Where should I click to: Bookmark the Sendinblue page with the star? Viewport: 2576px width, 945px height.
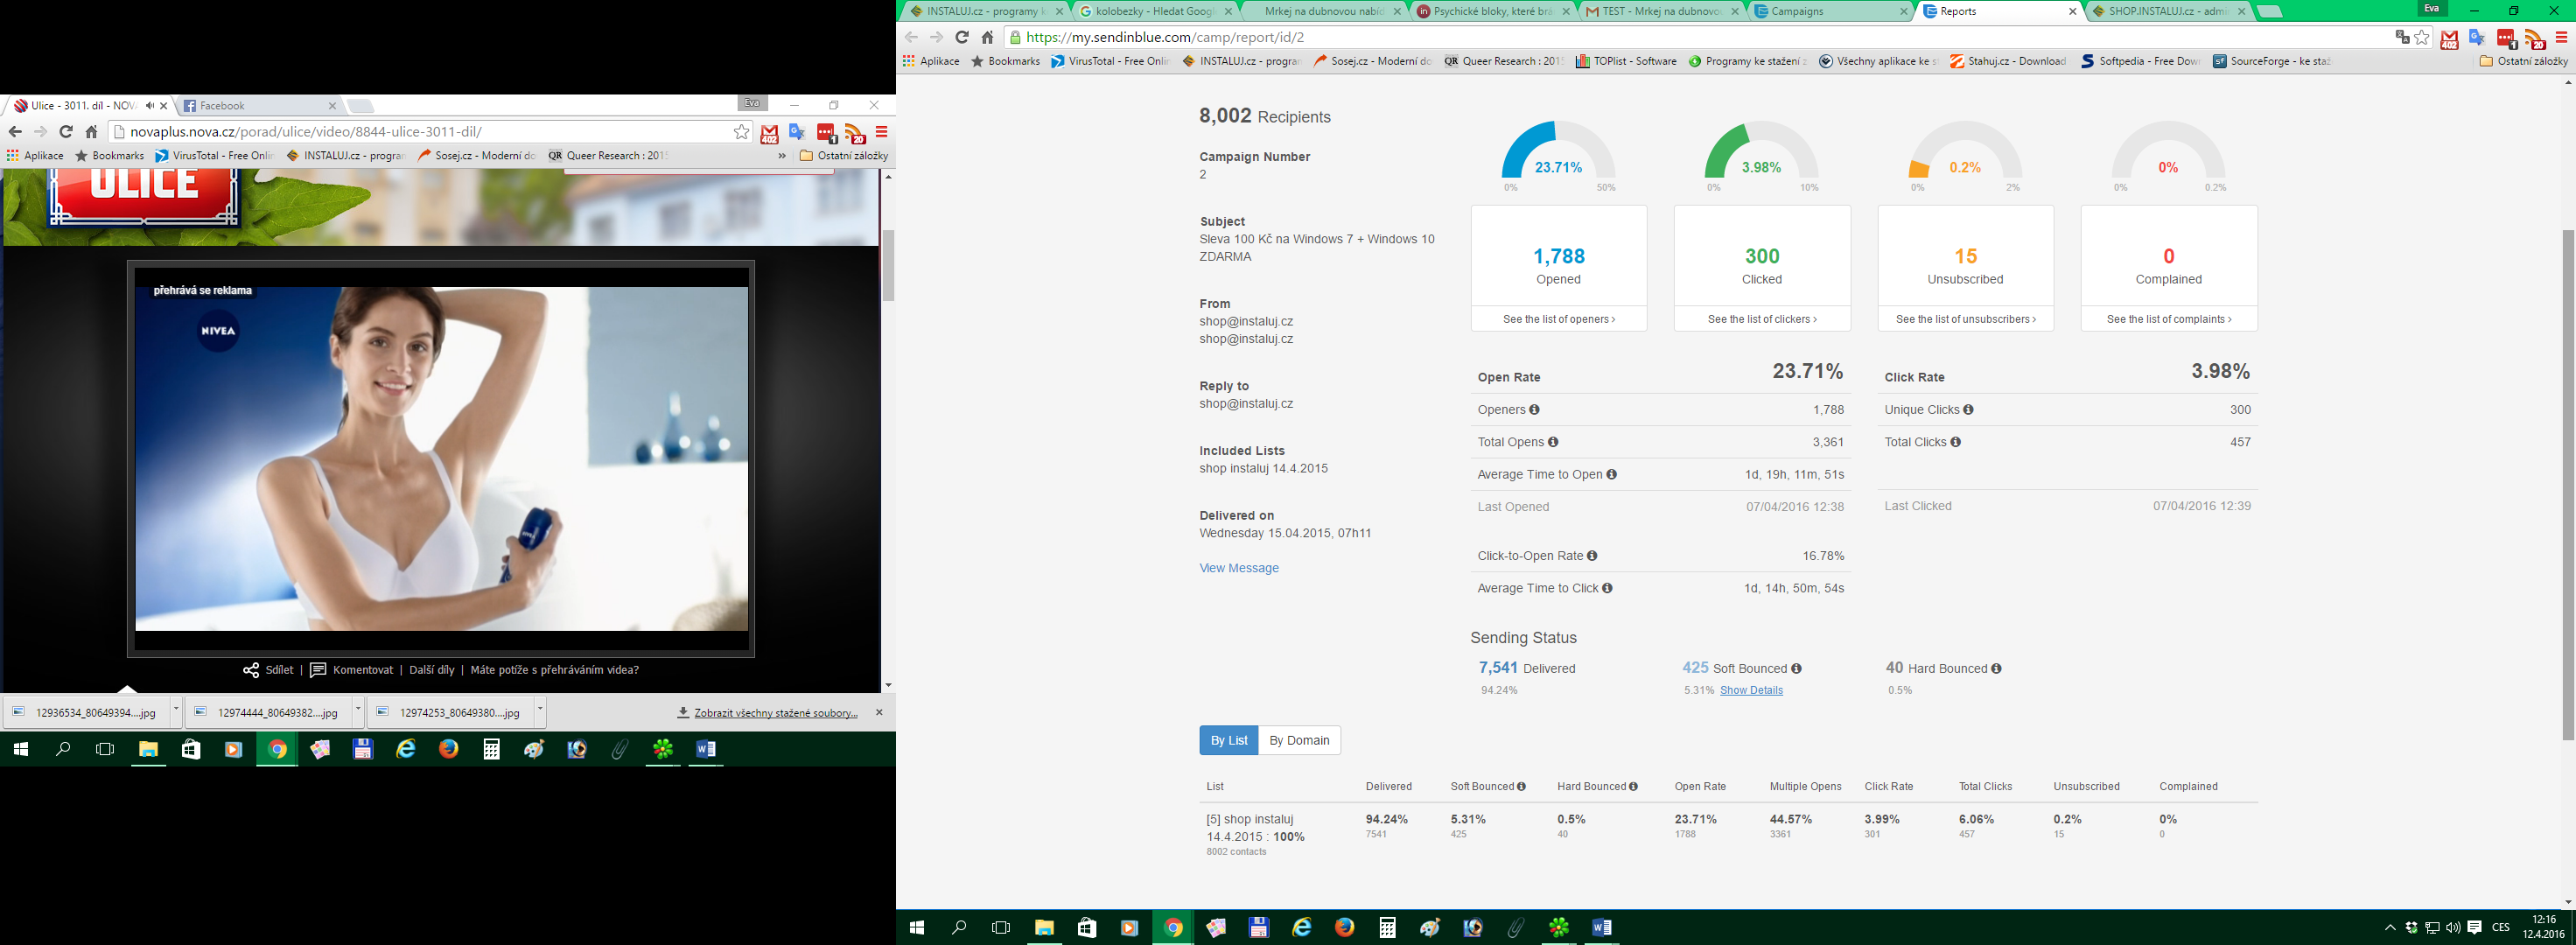click(2422, 37)
